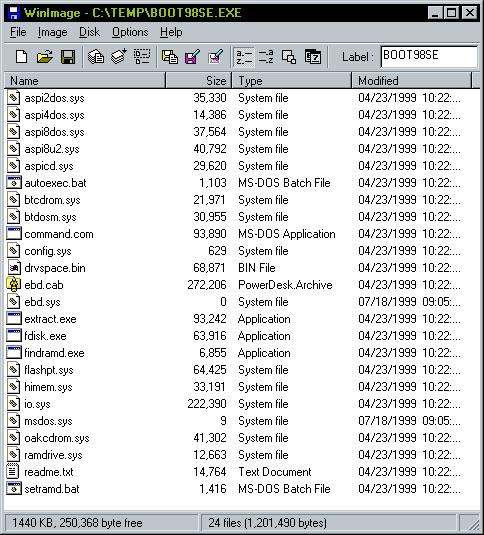The height and width of the screenshot is (535, 484).
Task: Select file name aspi8dos.sys
Action: pyautogui.click(x=54, y=132)
